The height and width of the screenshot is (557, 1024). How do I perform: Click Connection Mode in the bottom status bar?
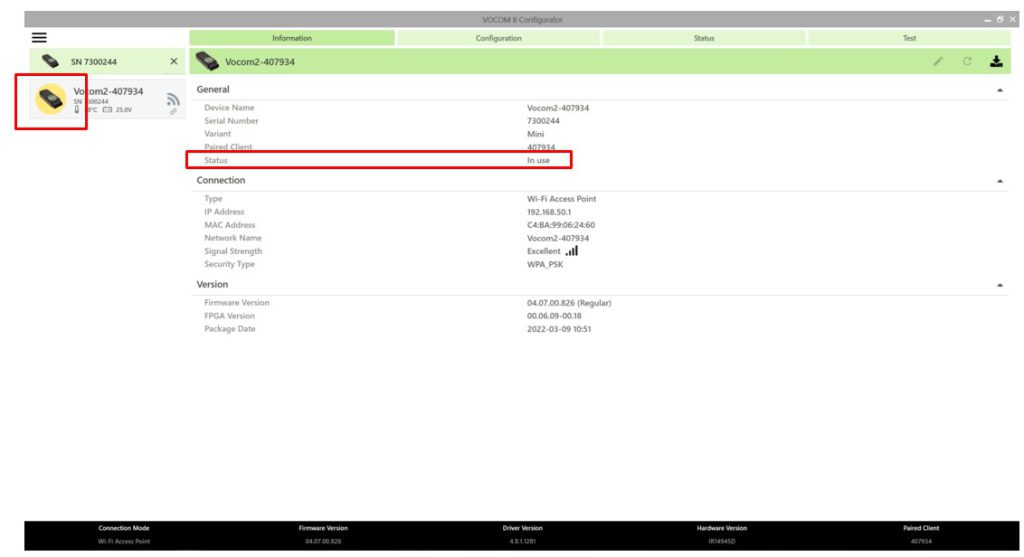(x=124, y=528)
